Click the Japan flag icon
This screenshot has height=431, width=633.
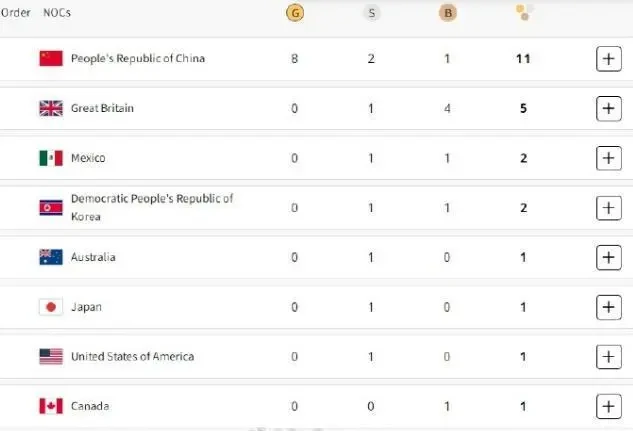(x=51, y=307)
